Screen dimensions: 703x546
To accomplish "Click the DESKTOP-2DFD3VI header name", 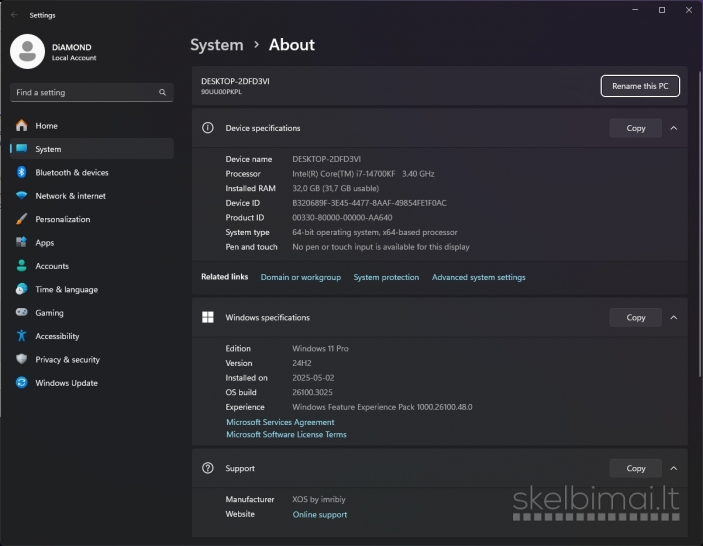I will click(x=235, y=81).
